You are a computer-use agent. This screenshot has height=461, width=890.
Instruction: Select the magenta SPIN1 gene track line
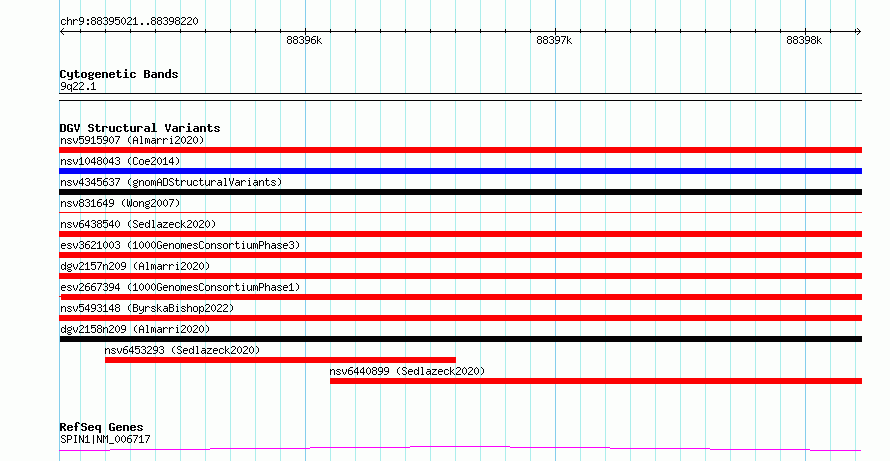click(x=461, y=449)
